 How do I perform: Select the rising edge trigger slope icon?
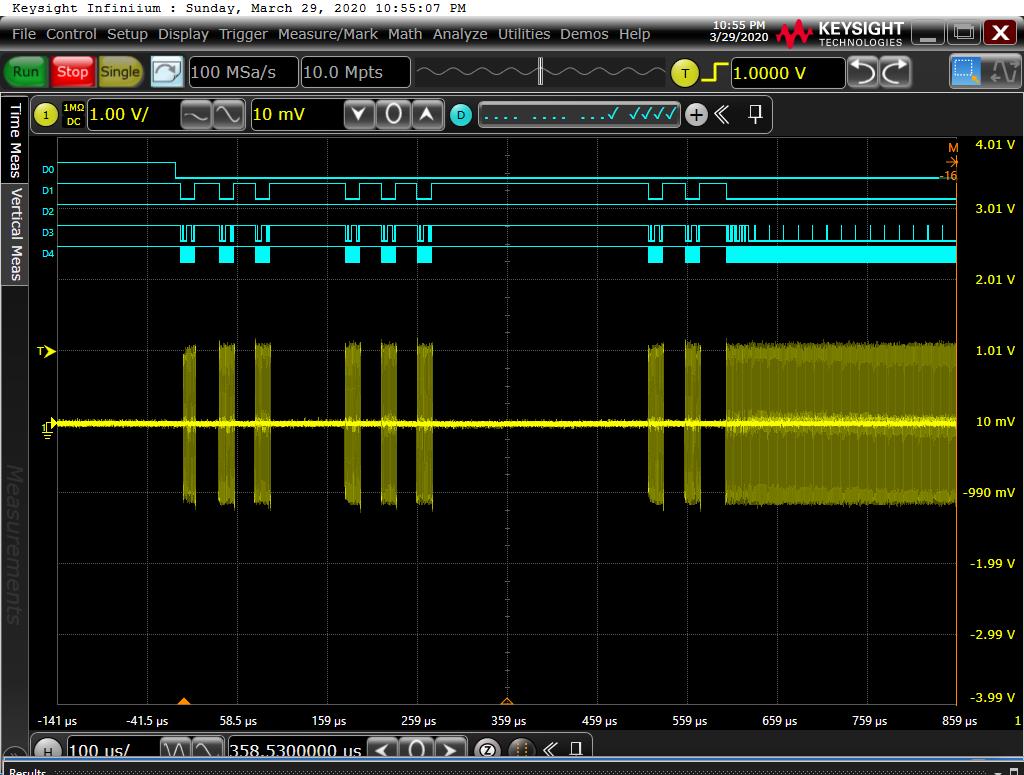715,73
